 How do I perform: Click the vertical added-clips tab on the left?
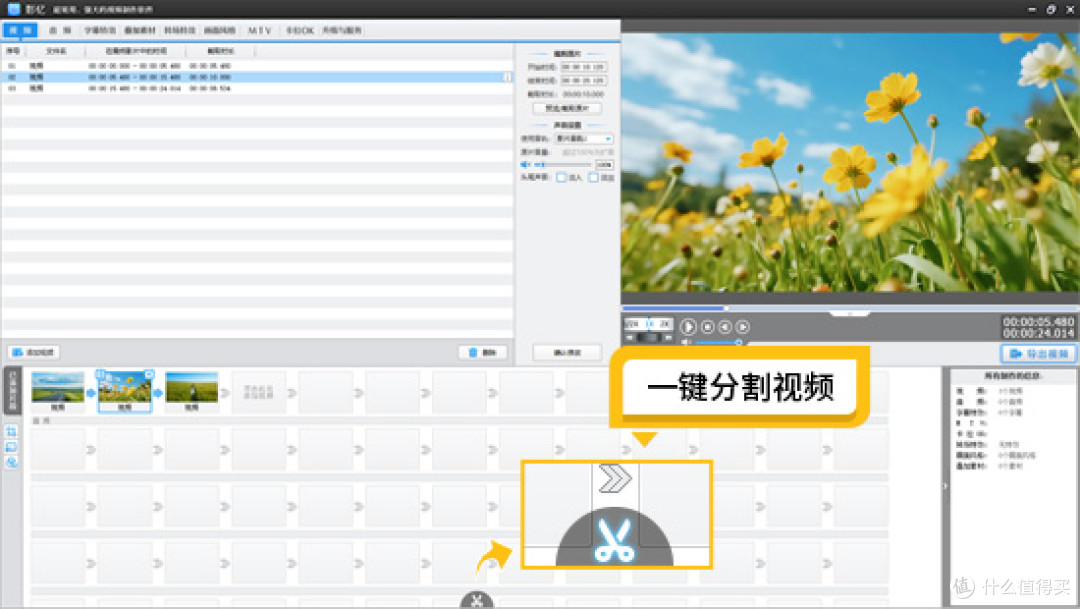tap(12, 391)
